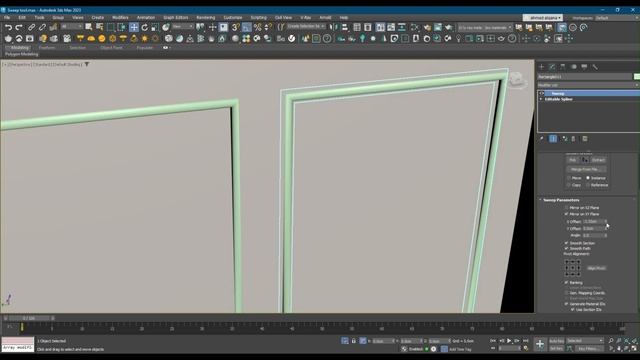
Task: Redo the last undone action
Action: 19,27
